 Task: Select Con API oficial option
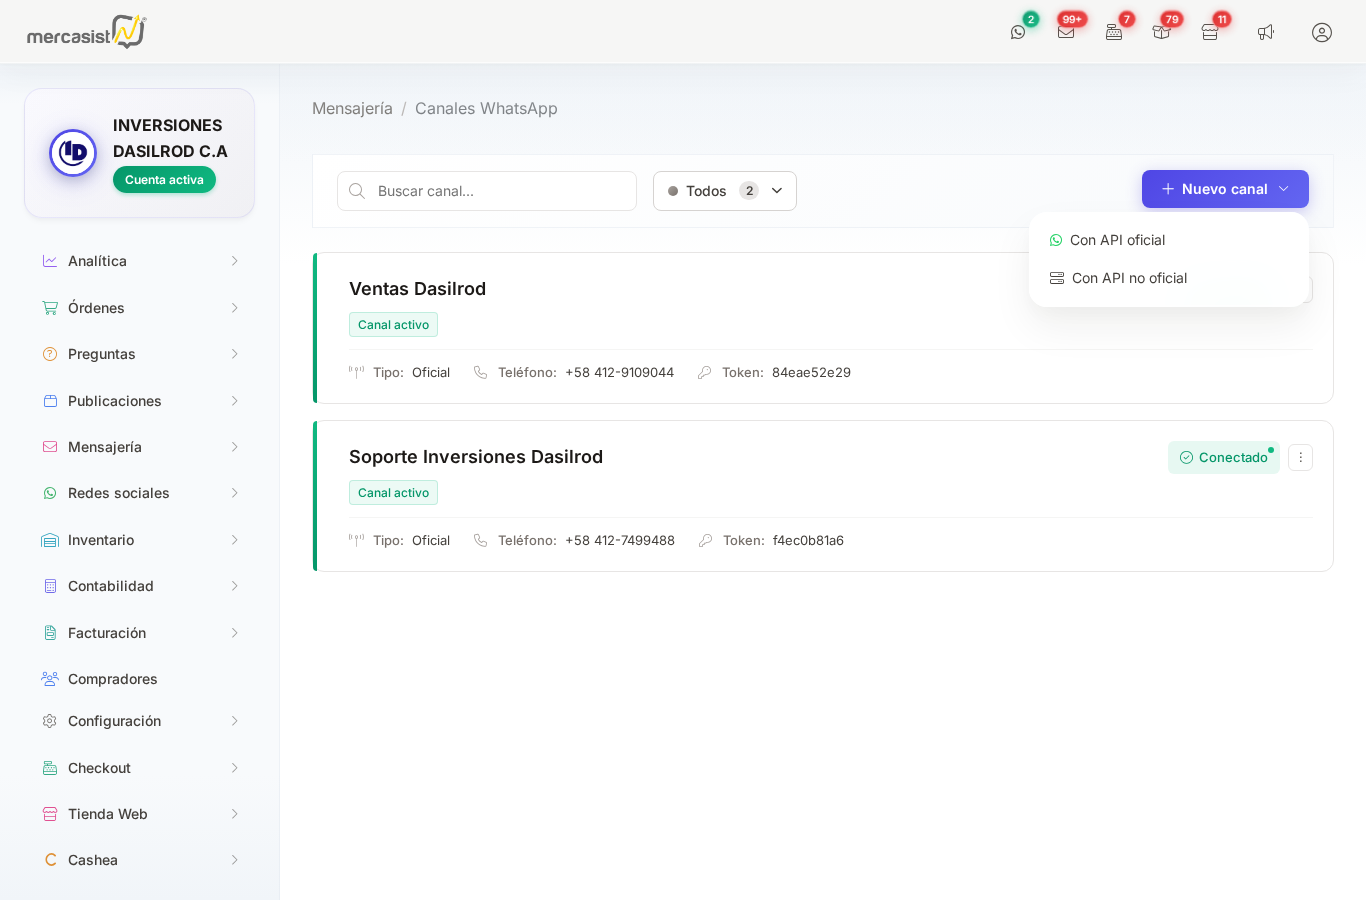tap(1117, 240)
